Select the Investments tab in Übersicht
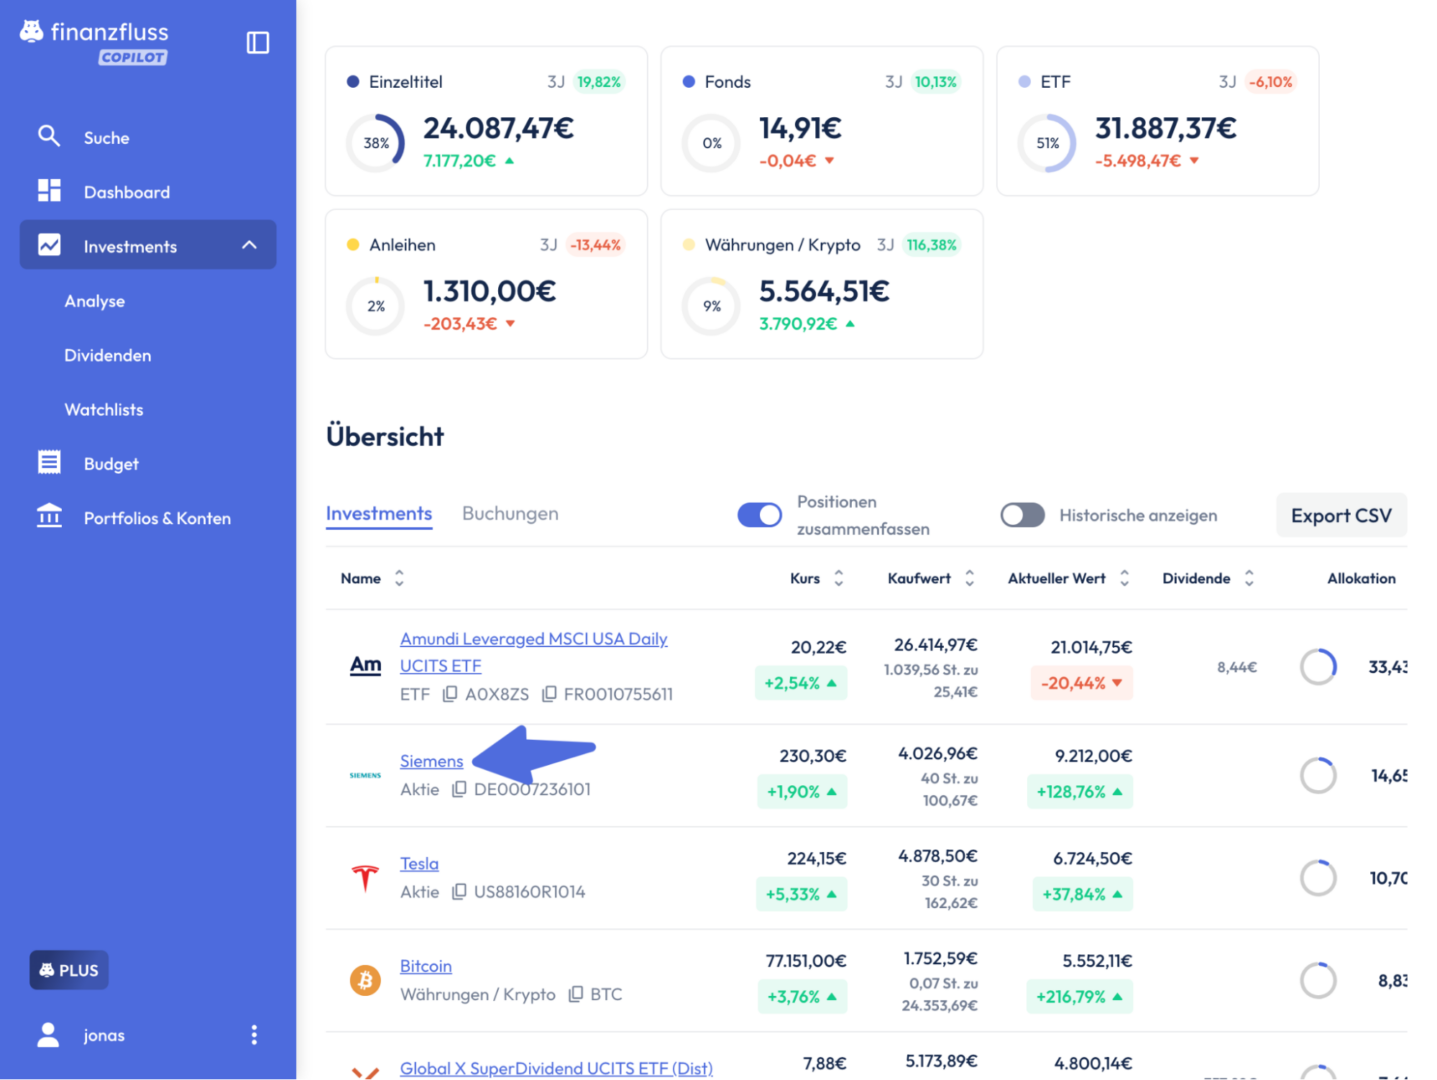1437x1080 pixels. tap(379, 513)
